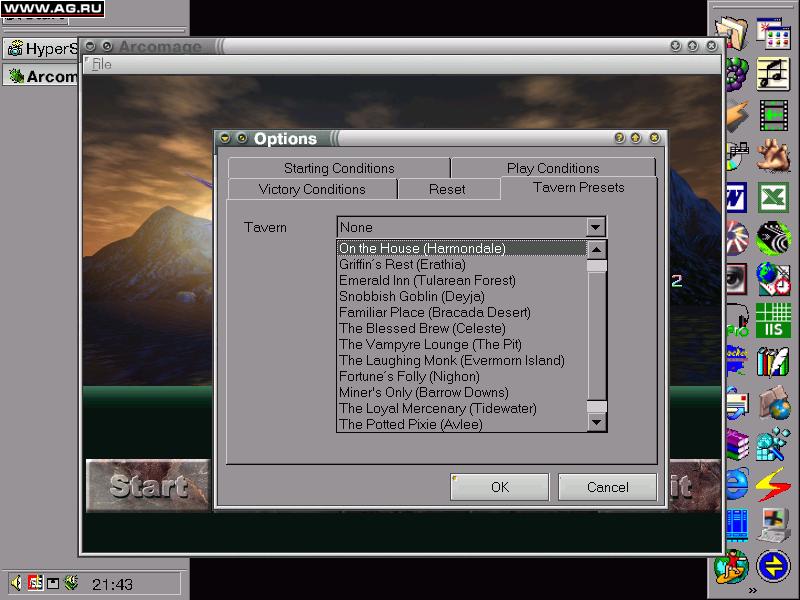Open the green film strip video icon
Image resolution: width=800 pixels, height=600 pixels.
tap(773, 115)
